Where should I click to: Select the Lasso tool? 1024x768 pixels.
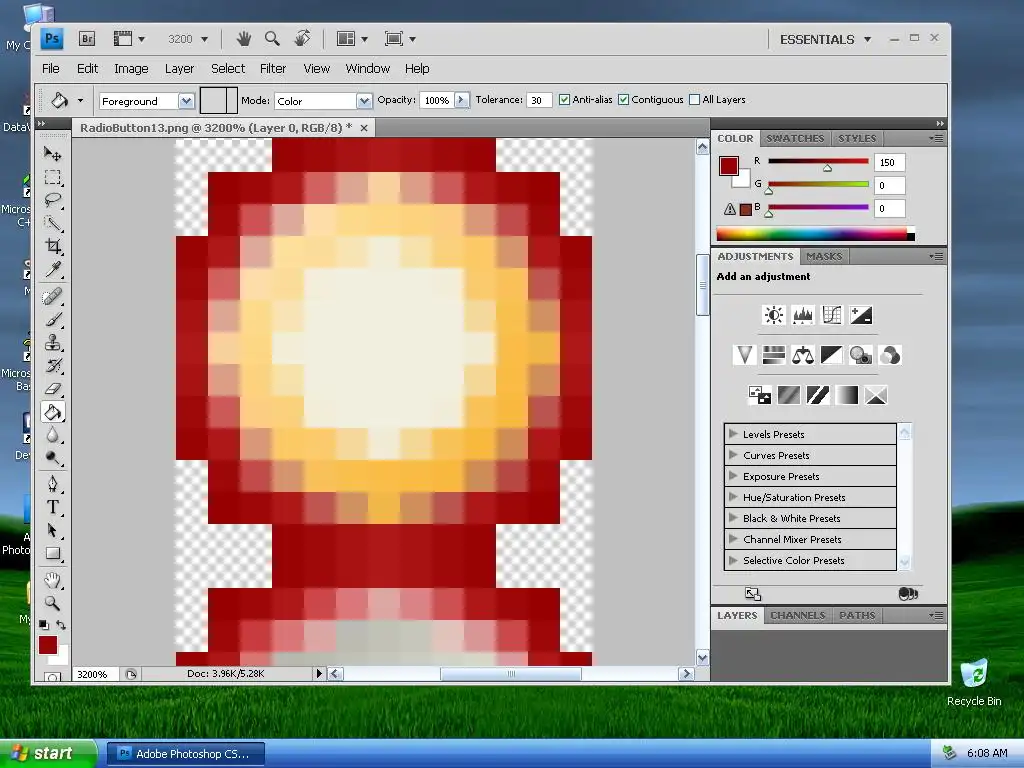[x=52, y=200]
